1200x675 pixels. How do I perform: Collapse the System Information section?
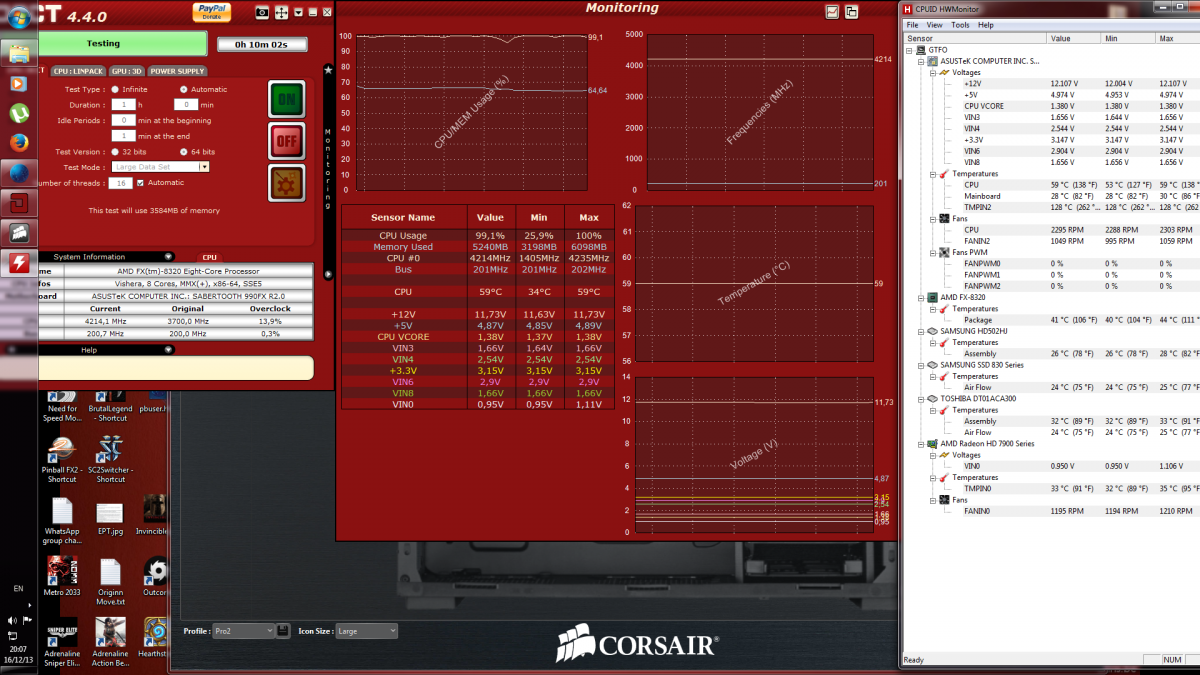pos(168,257)
